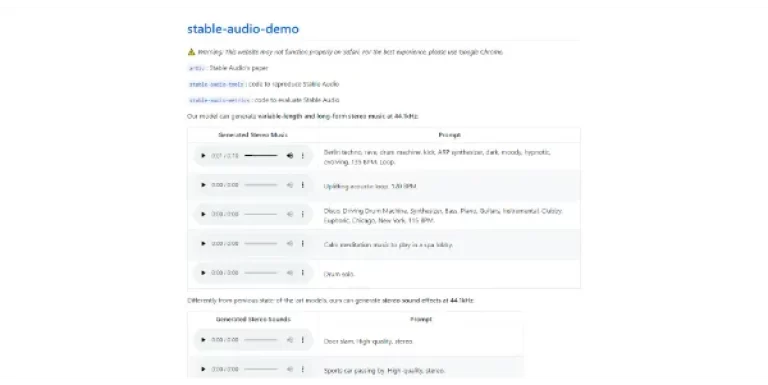Open more options for Disco Drum Machine player

click(303, 214)
